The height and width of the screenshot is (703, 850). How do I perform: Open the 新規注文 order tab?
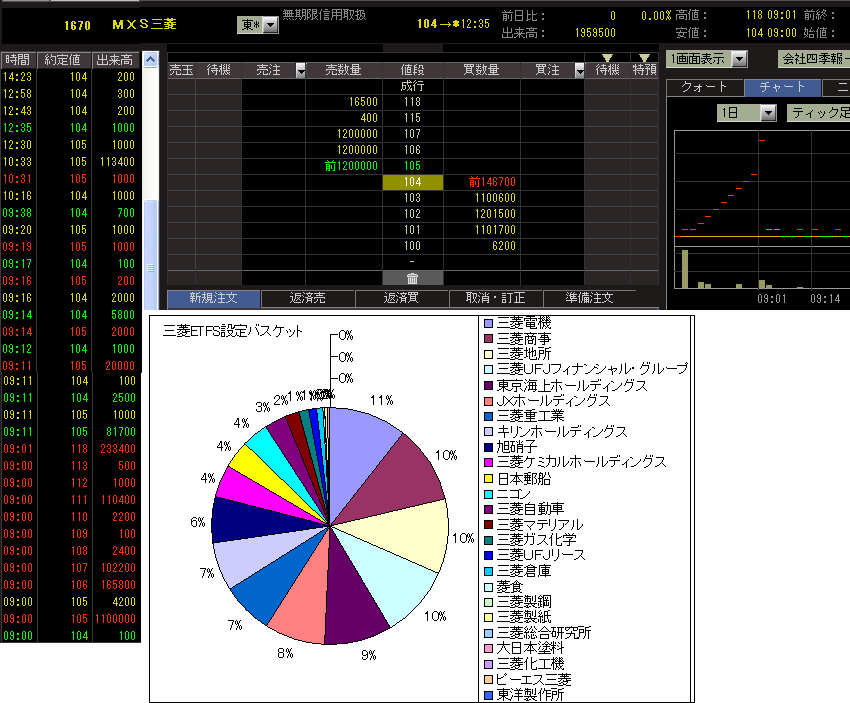[x=212, y=298]
